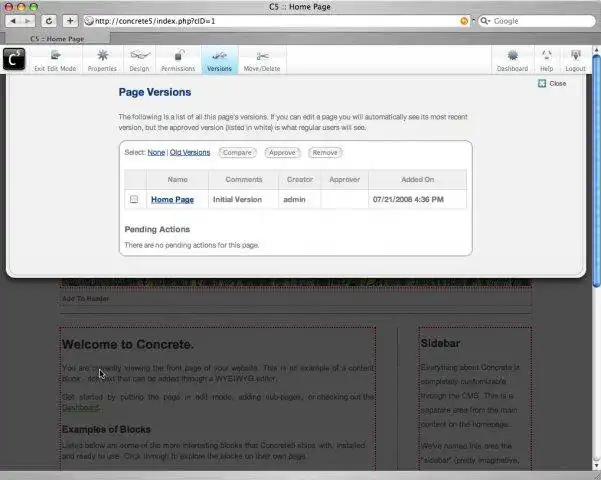601x480 pixels.
Task: Click the orange RSS icon in address bar
Action: pos(464,21)
